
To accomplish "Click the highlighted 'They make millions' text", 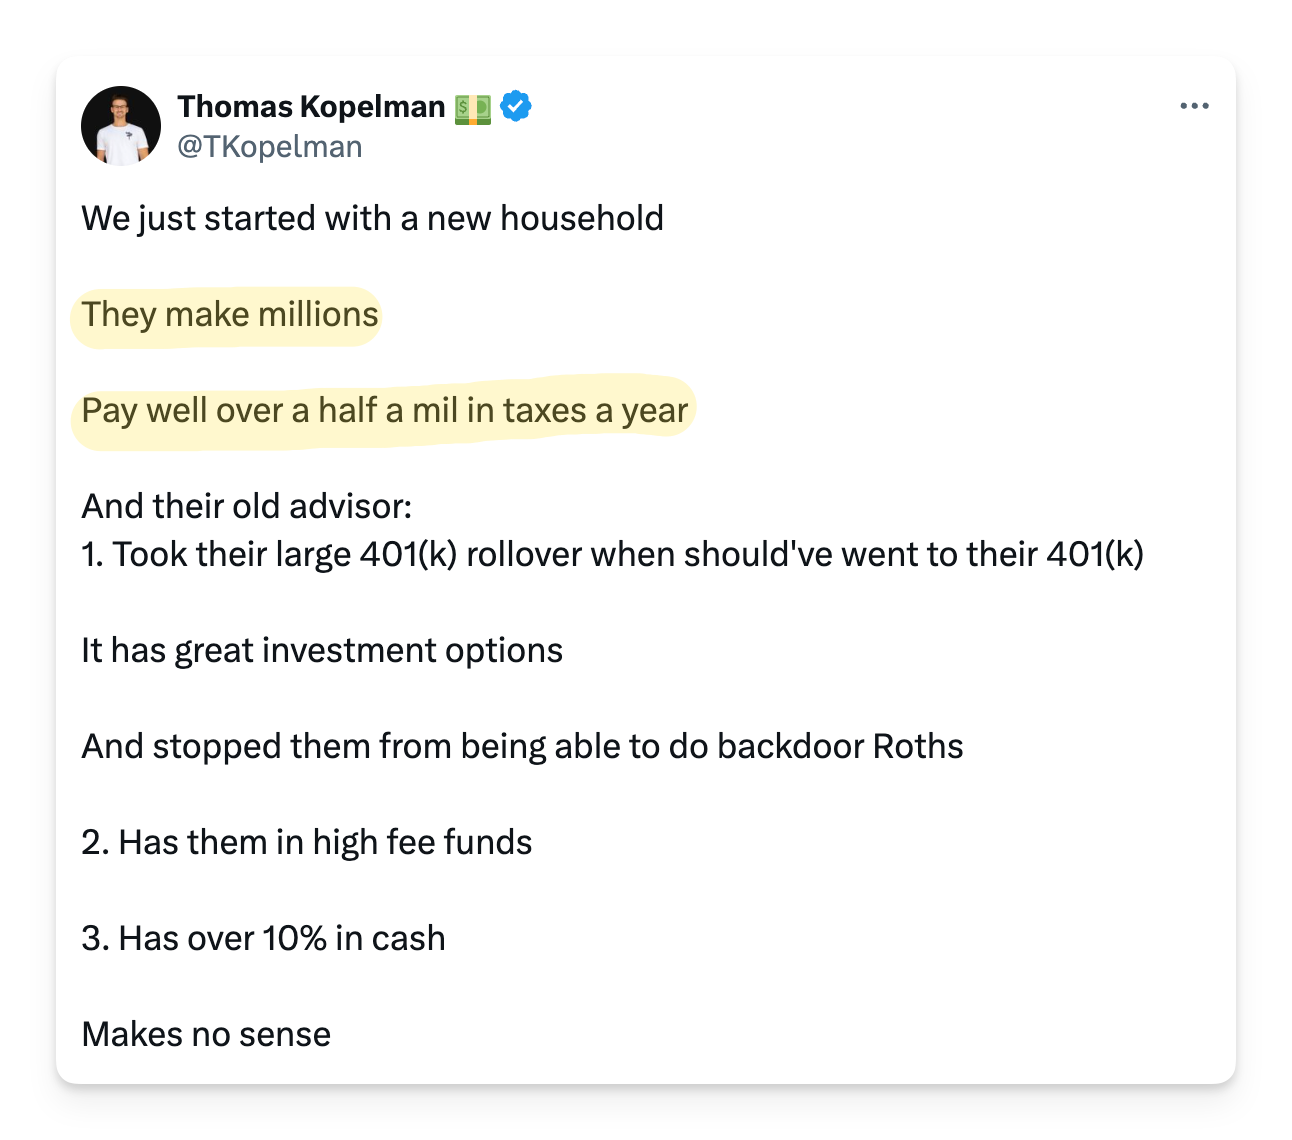I will [x=230, y=315].
